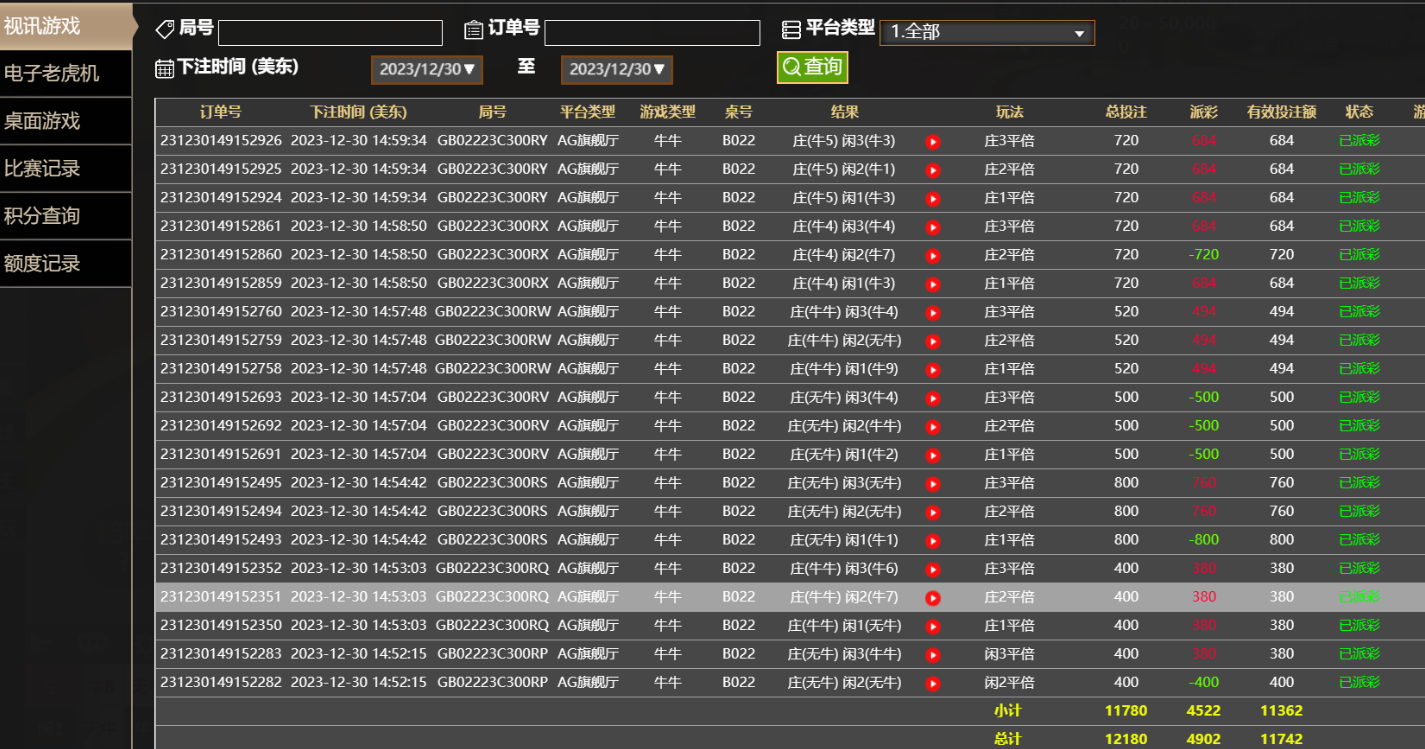Play video replay for order 231230149152860
Image resolution: width=1425 pixels, height=749 pixels.
933,256
